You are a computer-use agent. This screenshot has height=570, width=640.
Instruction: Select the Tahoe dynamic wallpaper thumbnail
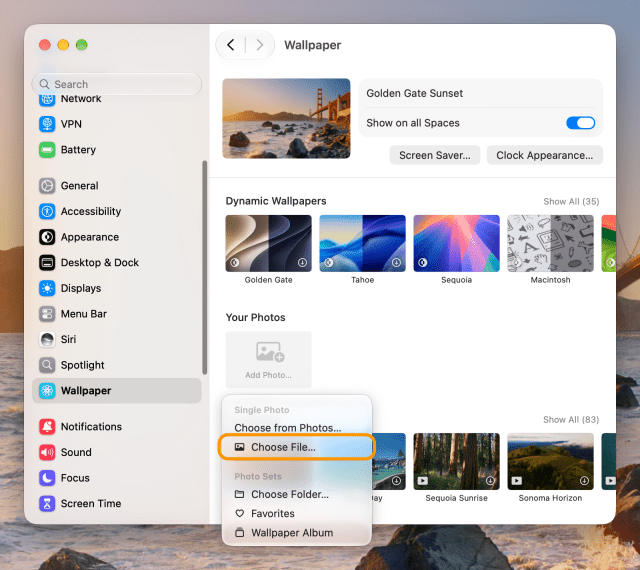click(x=362, y=243)
